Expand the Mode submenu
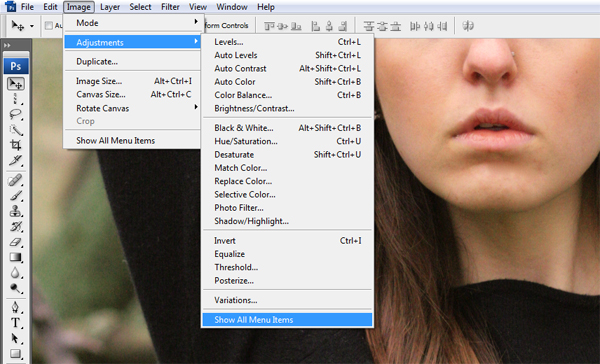Viewport: 600px width, 364px height. coord(132,23)
